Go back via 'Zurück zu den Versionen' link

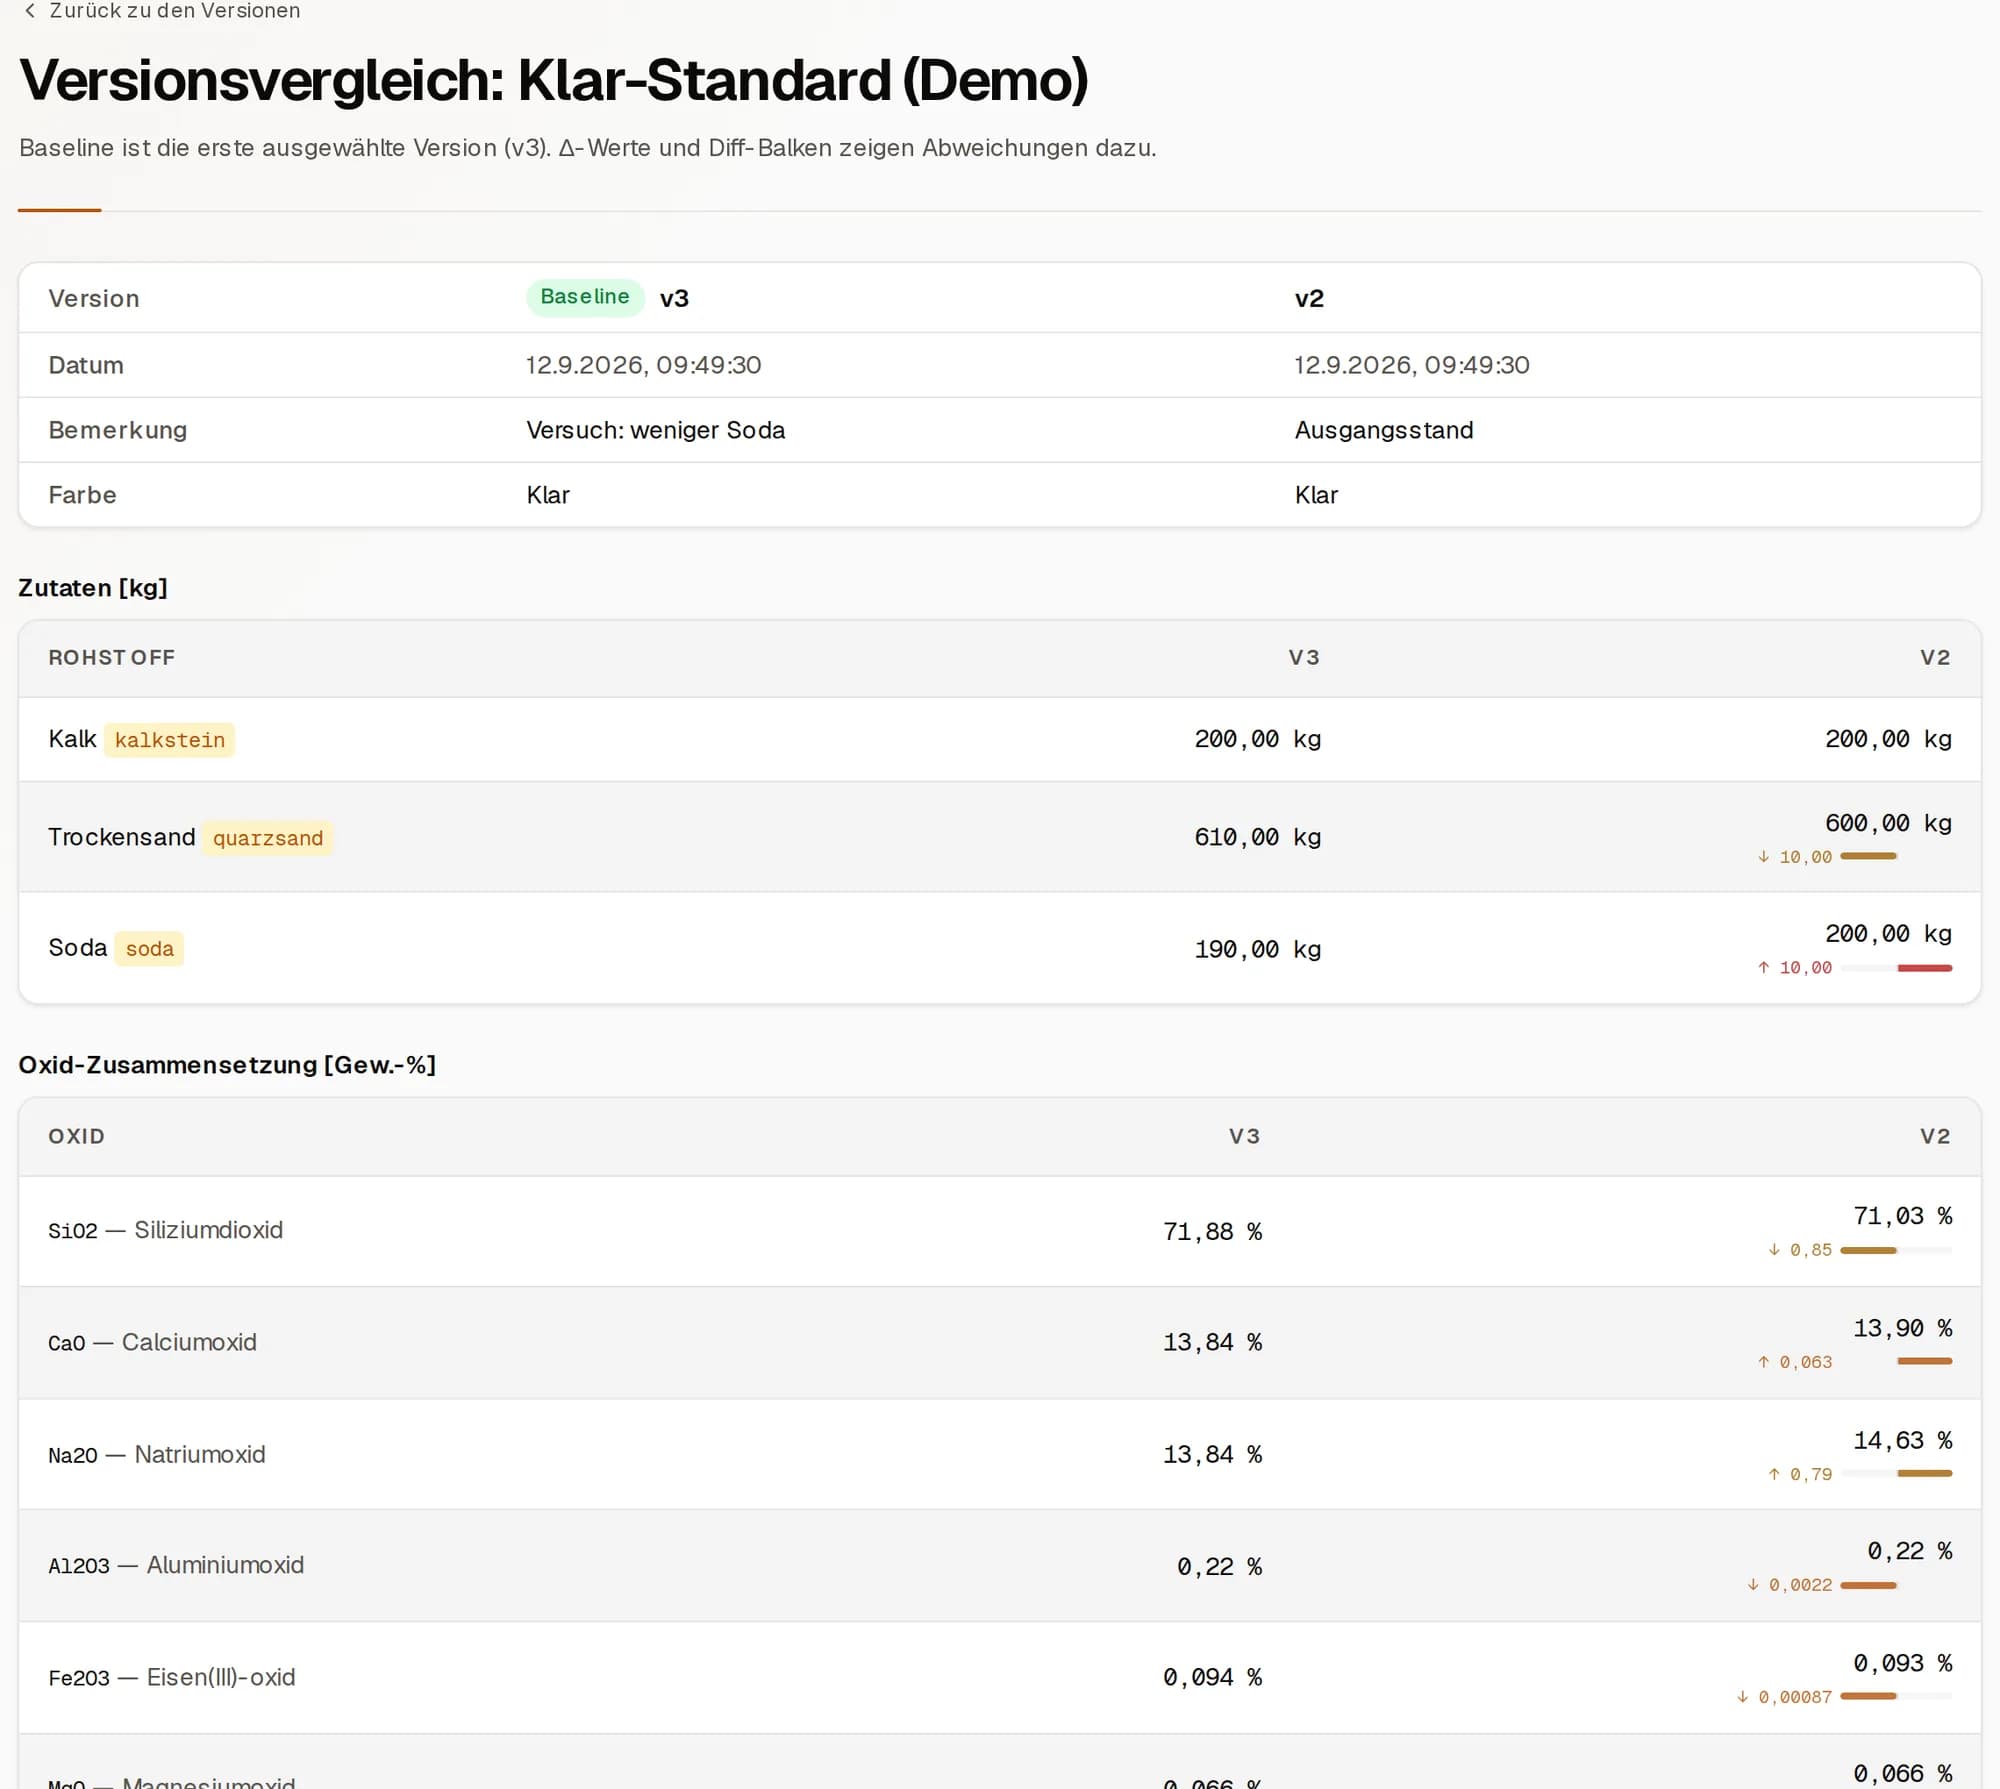[x=162, y=11]
